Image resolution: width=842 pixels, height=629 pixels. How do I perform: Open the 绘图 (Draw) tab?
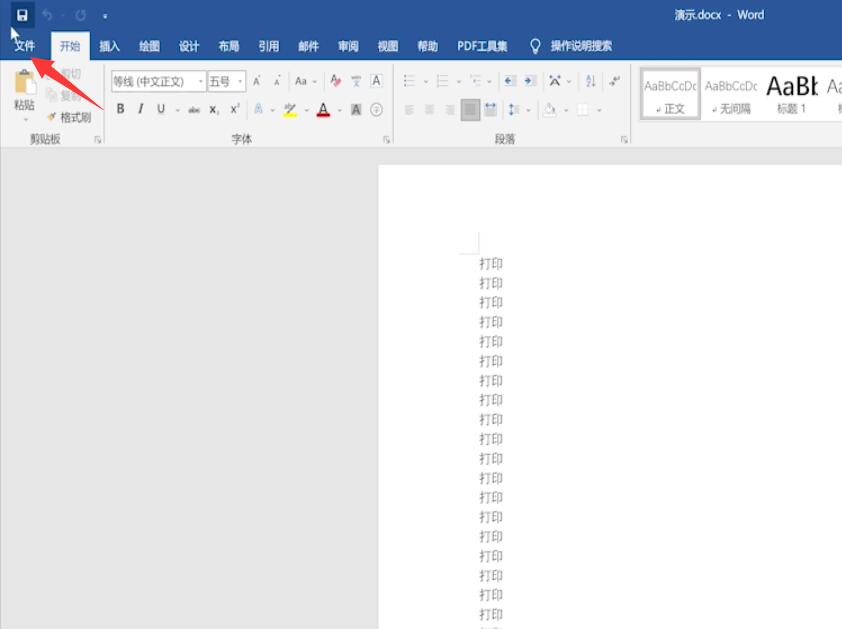(x=149, y=46)
